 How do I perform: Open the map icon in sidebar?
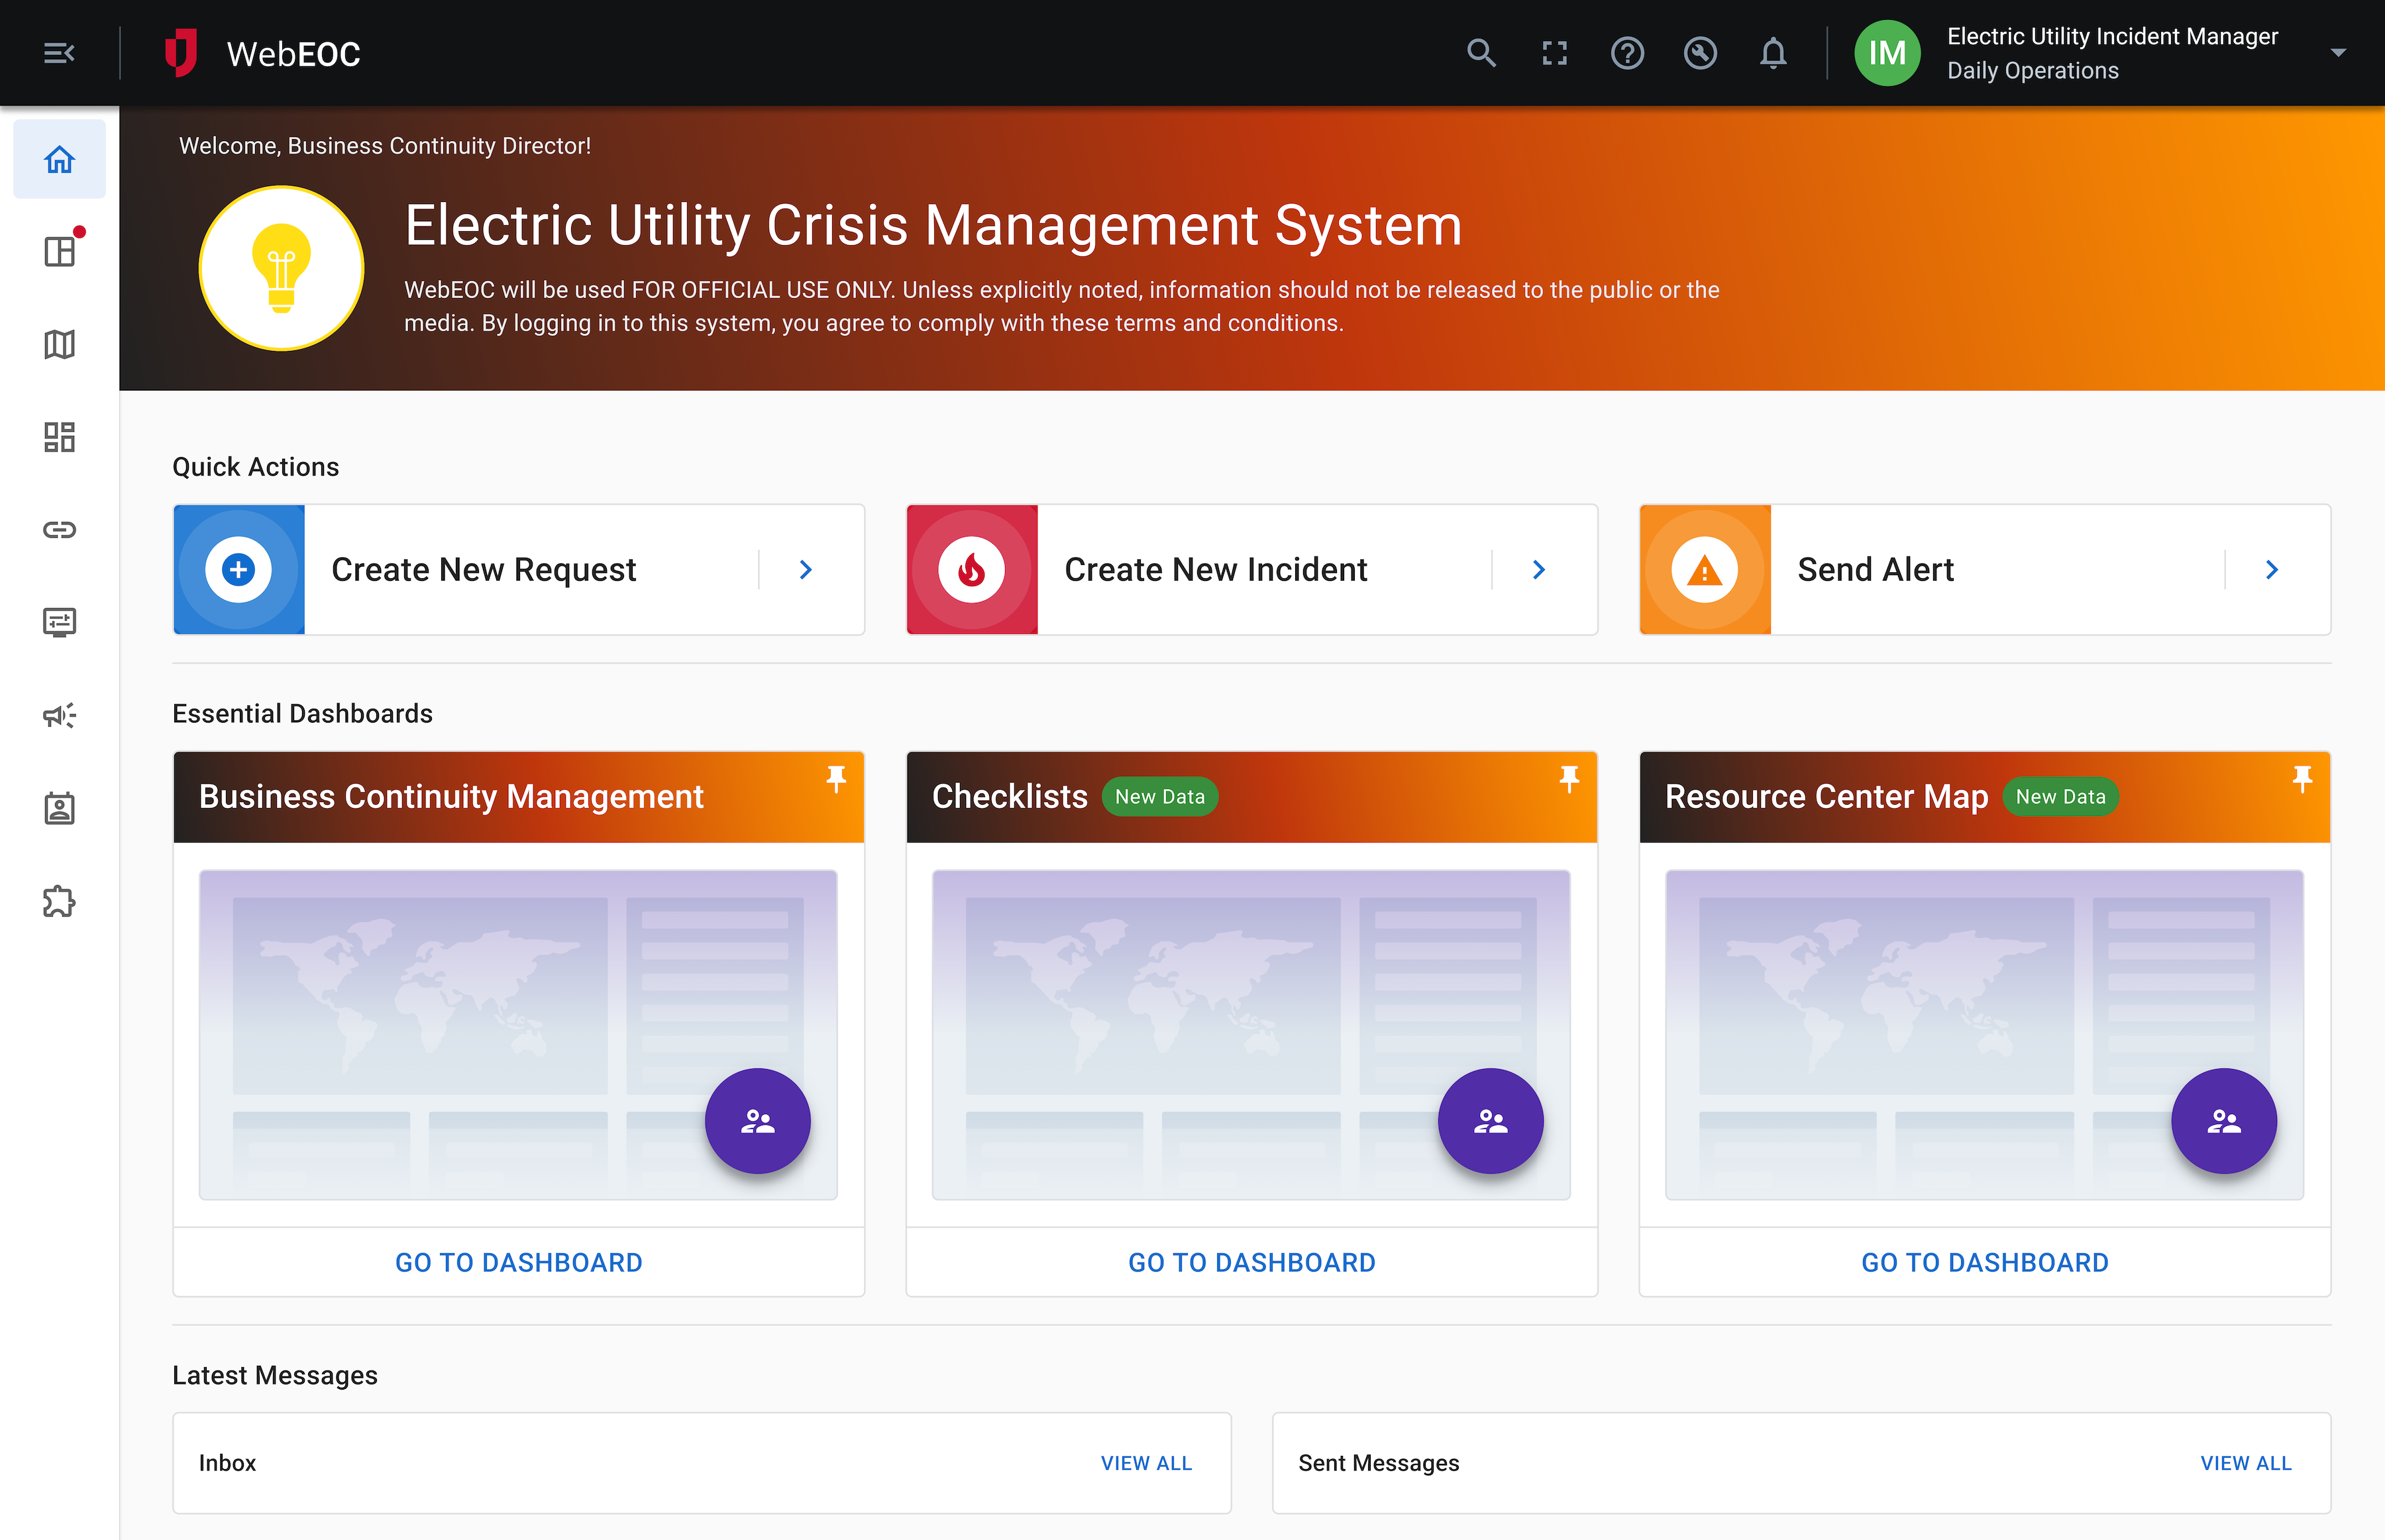(59, 344)
